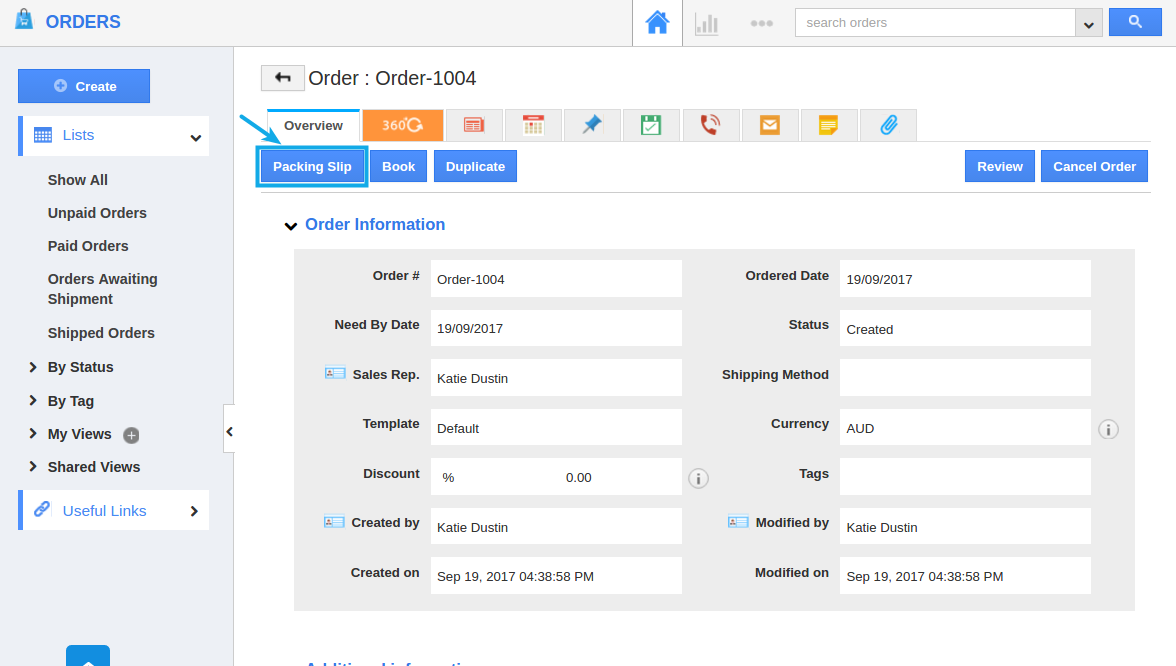The image size is (1176, 666).
Task: Focus the search orders field
Action: pos(934,22)
